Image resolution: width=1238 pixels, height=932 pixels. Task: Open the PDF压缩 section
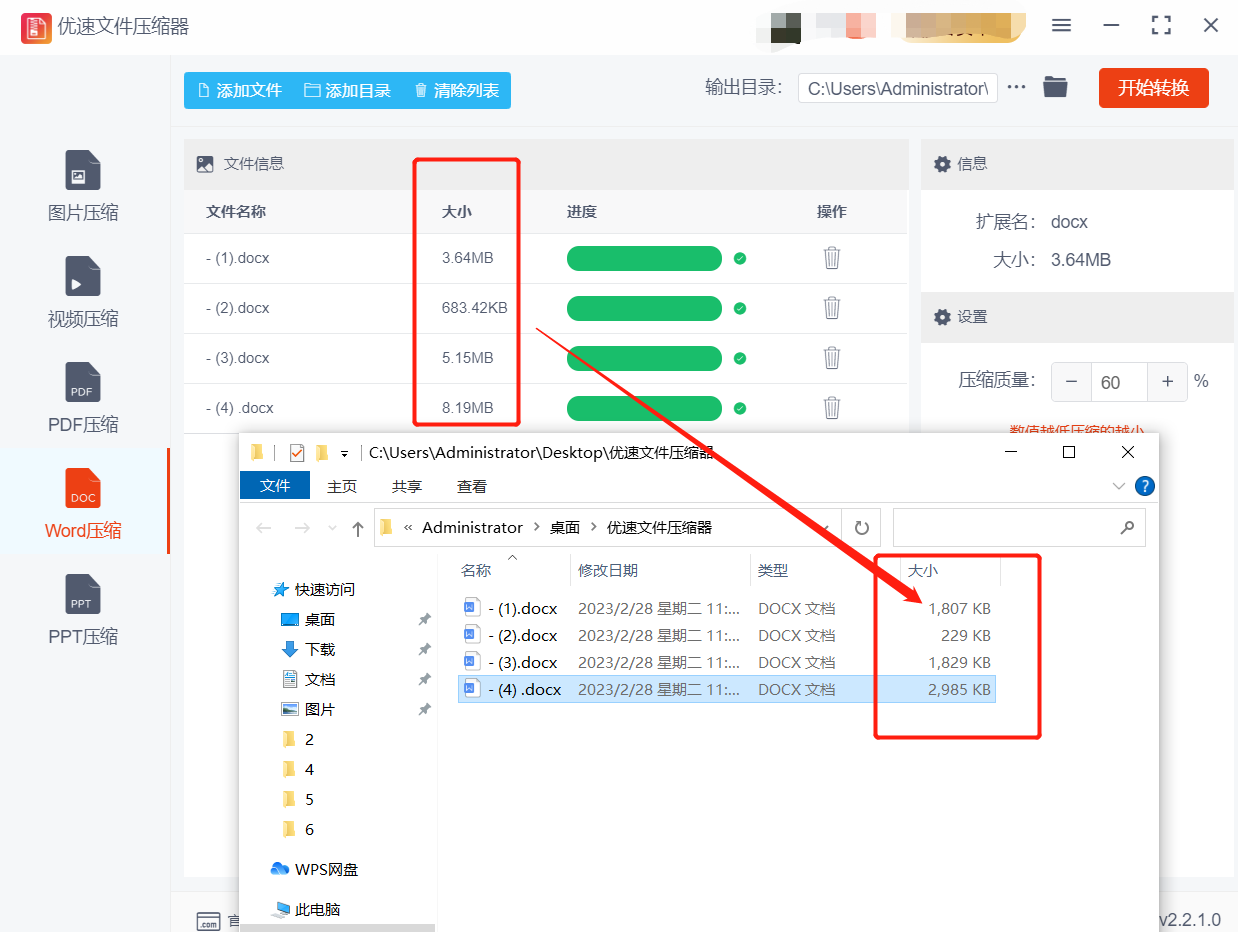(x=83, y=397)
